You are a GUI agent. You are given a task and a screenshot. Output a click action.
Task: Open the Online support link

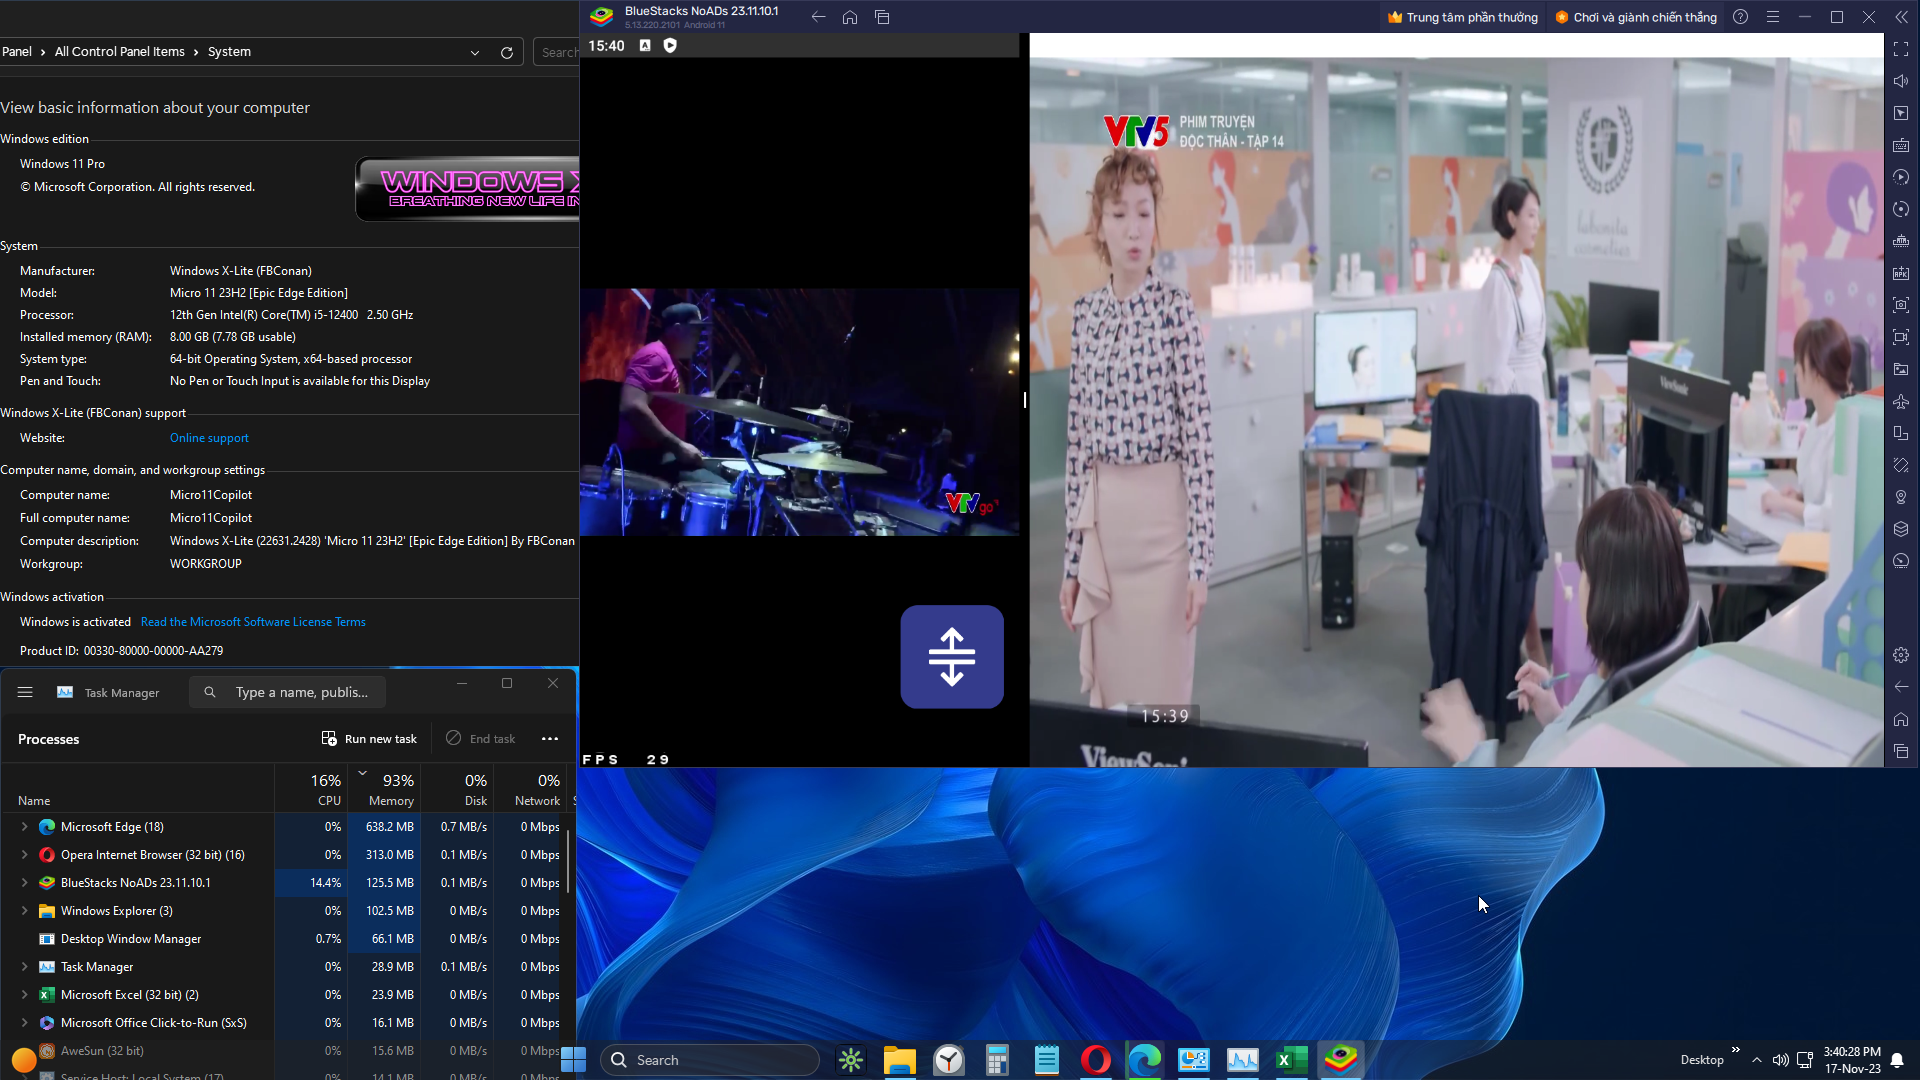[209, 438]
